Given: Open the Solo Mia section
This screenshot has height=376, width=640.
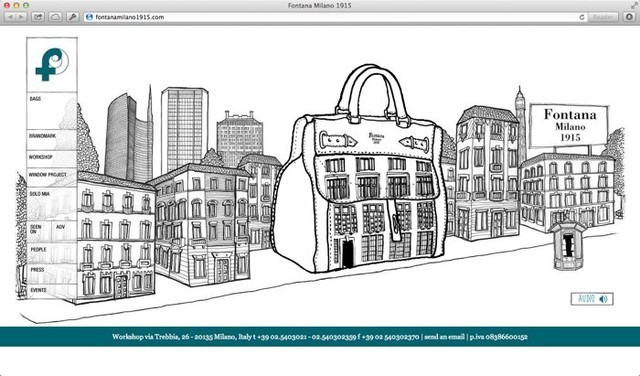Looking at the screenshot, I should [x=40, y=194].
